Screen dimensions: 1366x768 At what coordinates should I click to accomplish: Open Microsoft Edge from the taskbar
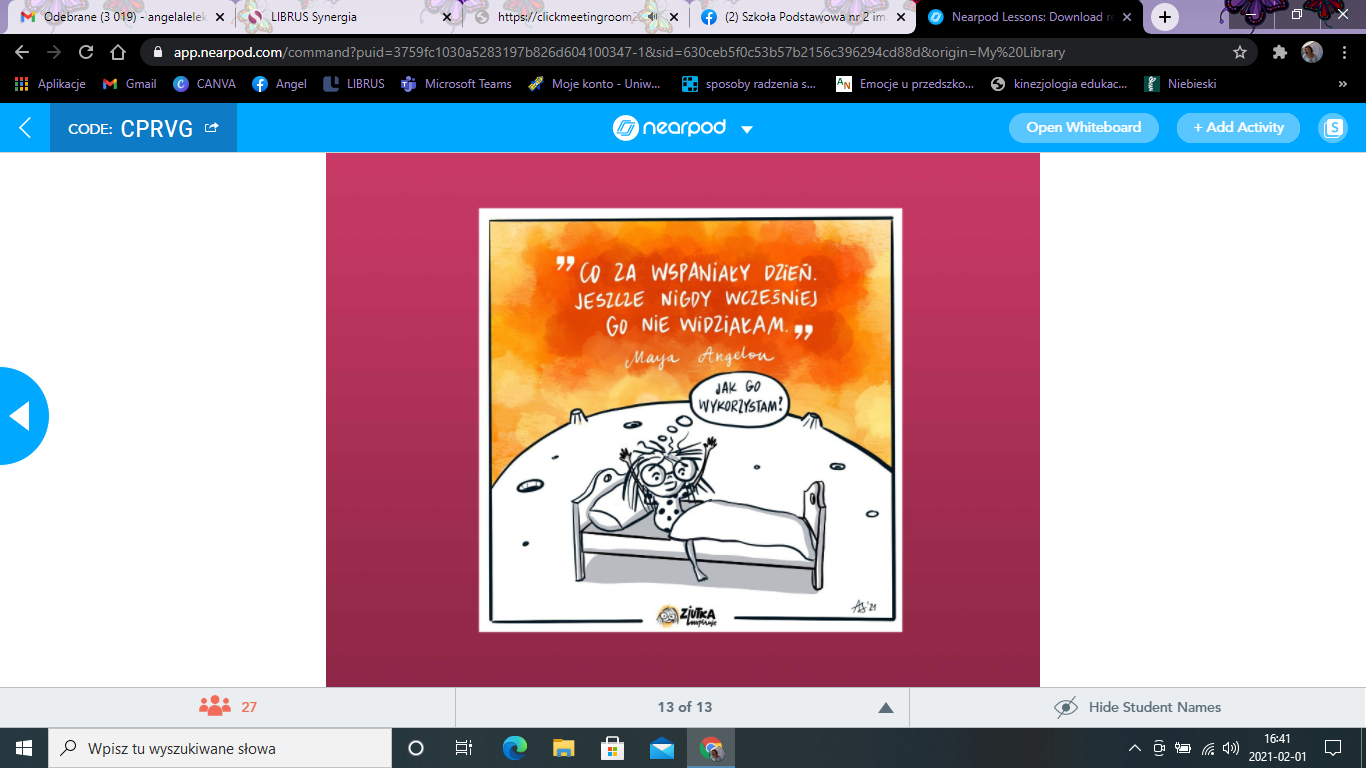(x=514, y=748)
